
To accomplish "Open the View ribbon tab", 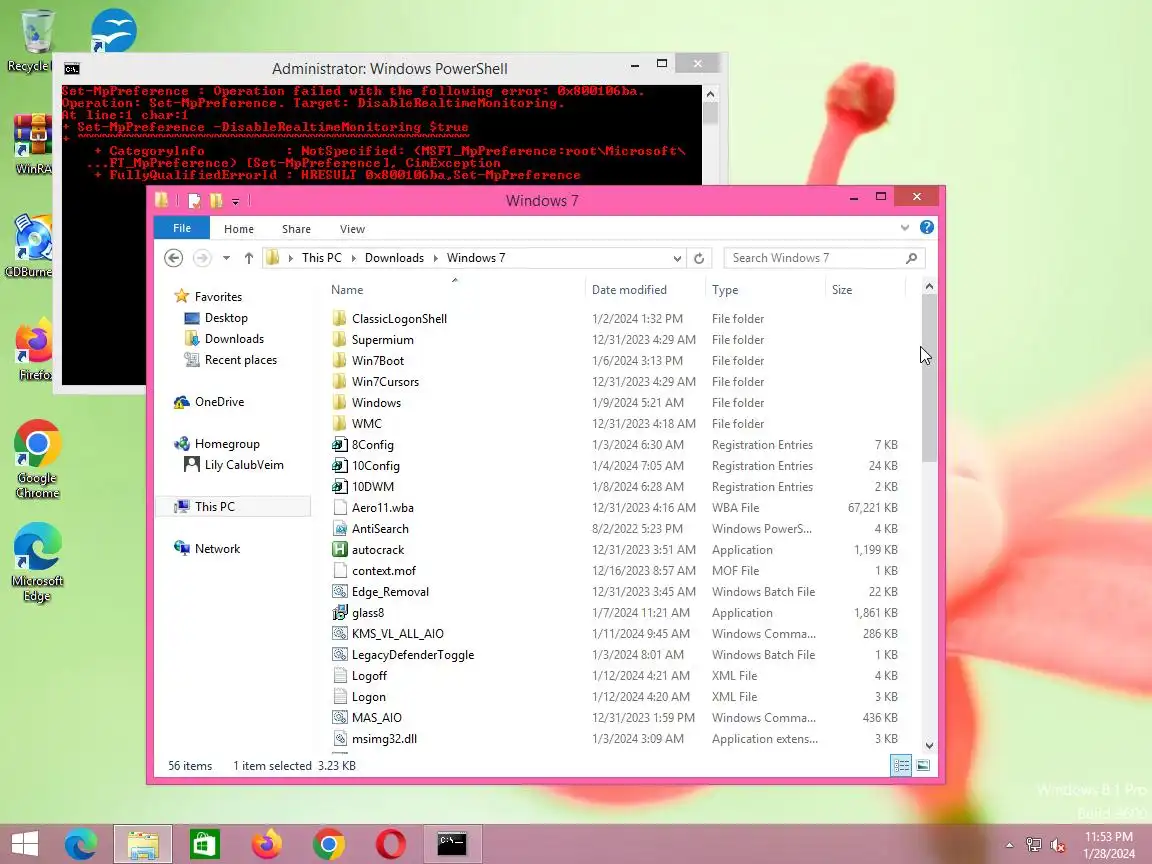I will click(352, 228).
